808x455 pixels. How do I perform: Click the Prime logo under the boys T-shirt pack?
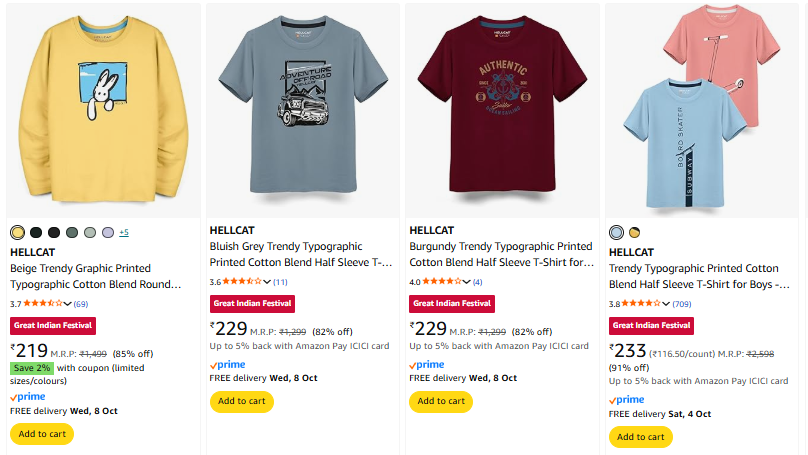click(627, 400)
